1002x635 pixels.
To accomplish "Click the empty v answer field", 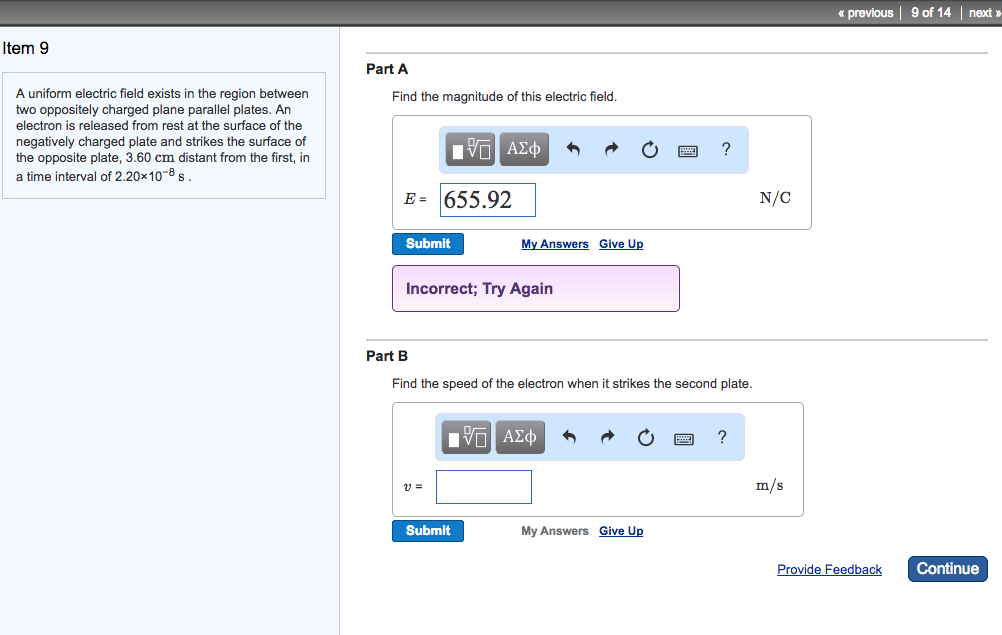I will tap(484, 487).
